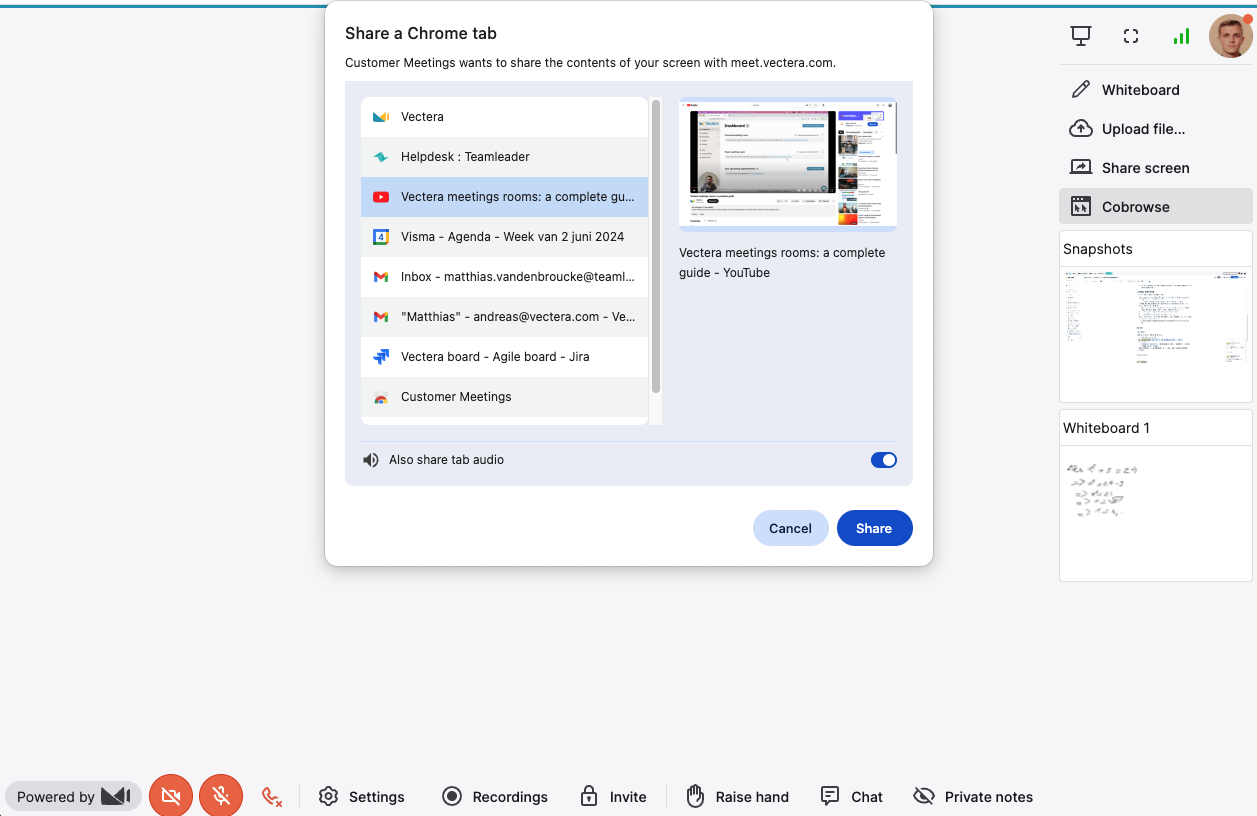Click the speaker icon for tab audio
Viewport: 1257px width, 816px height.
coord(371,460)
